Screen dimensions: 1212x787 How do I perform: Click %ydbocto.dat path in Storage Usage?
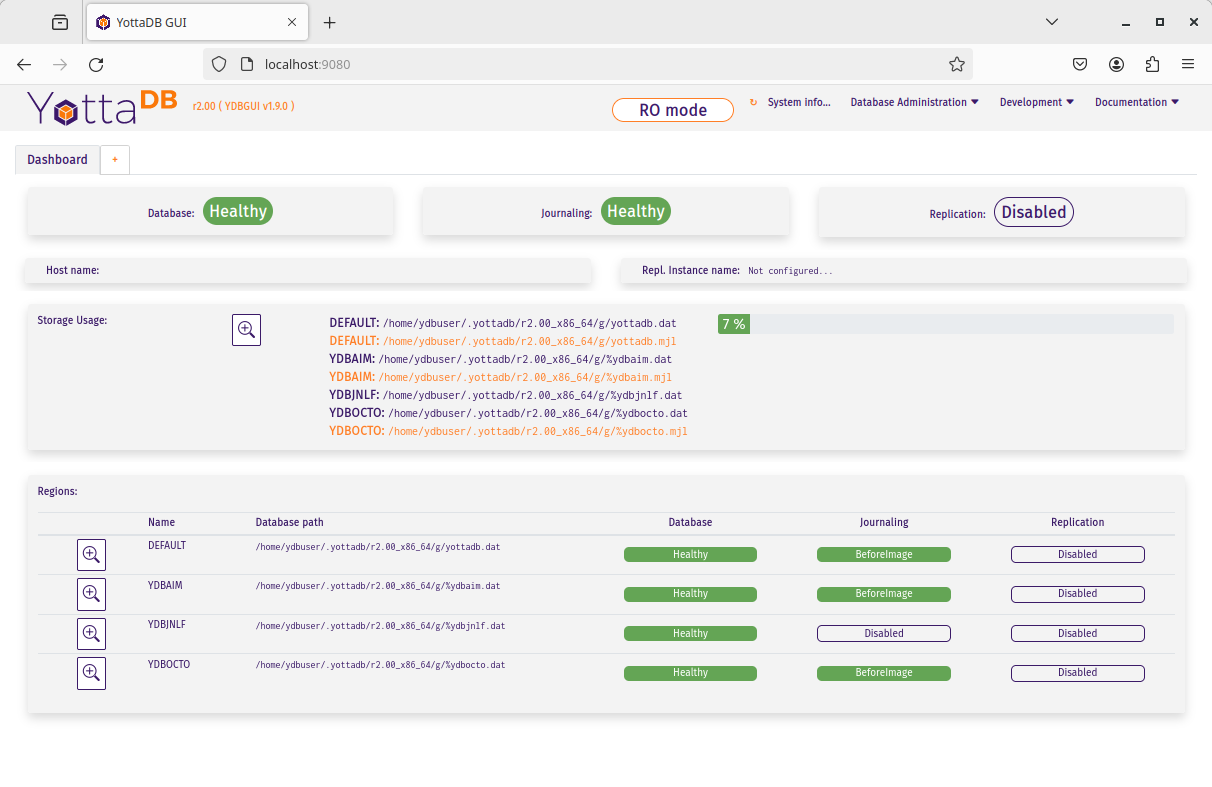point(538,414)
